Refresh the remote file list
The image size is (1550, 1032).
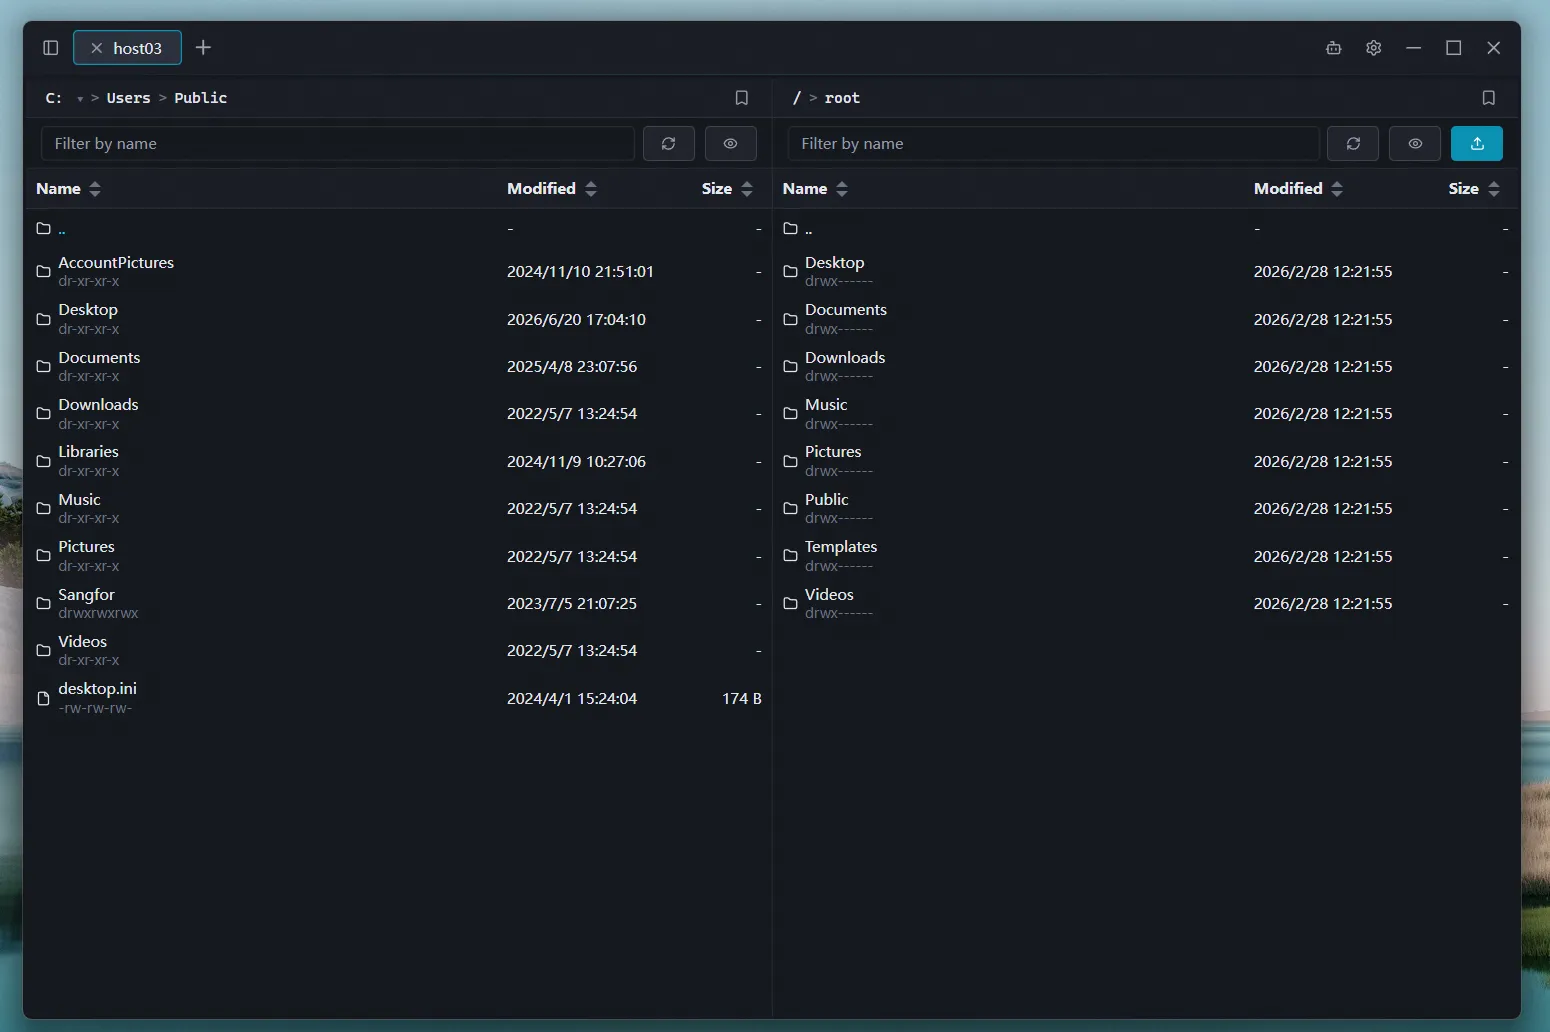[x=1353, y=144]
